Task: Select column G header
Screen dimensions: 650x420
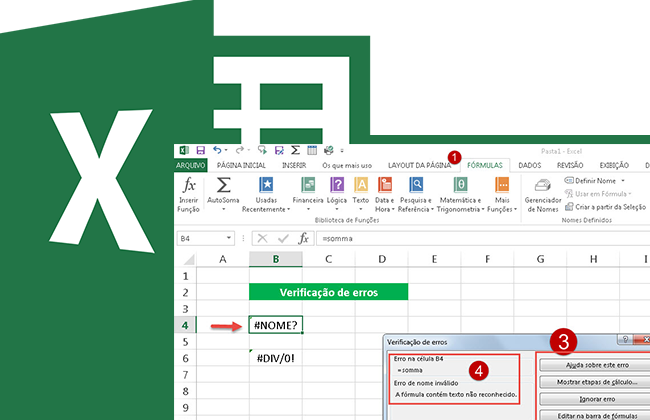Action: pos(541,259)
